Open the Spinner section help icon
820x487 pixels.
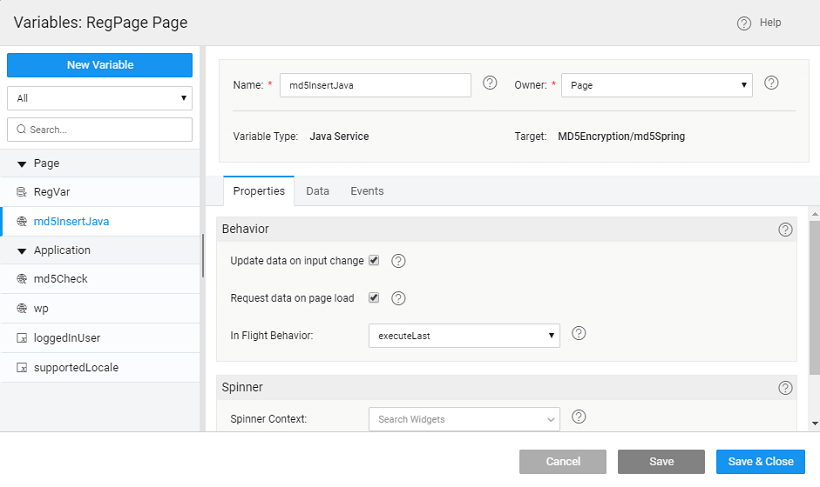point(785,387)
